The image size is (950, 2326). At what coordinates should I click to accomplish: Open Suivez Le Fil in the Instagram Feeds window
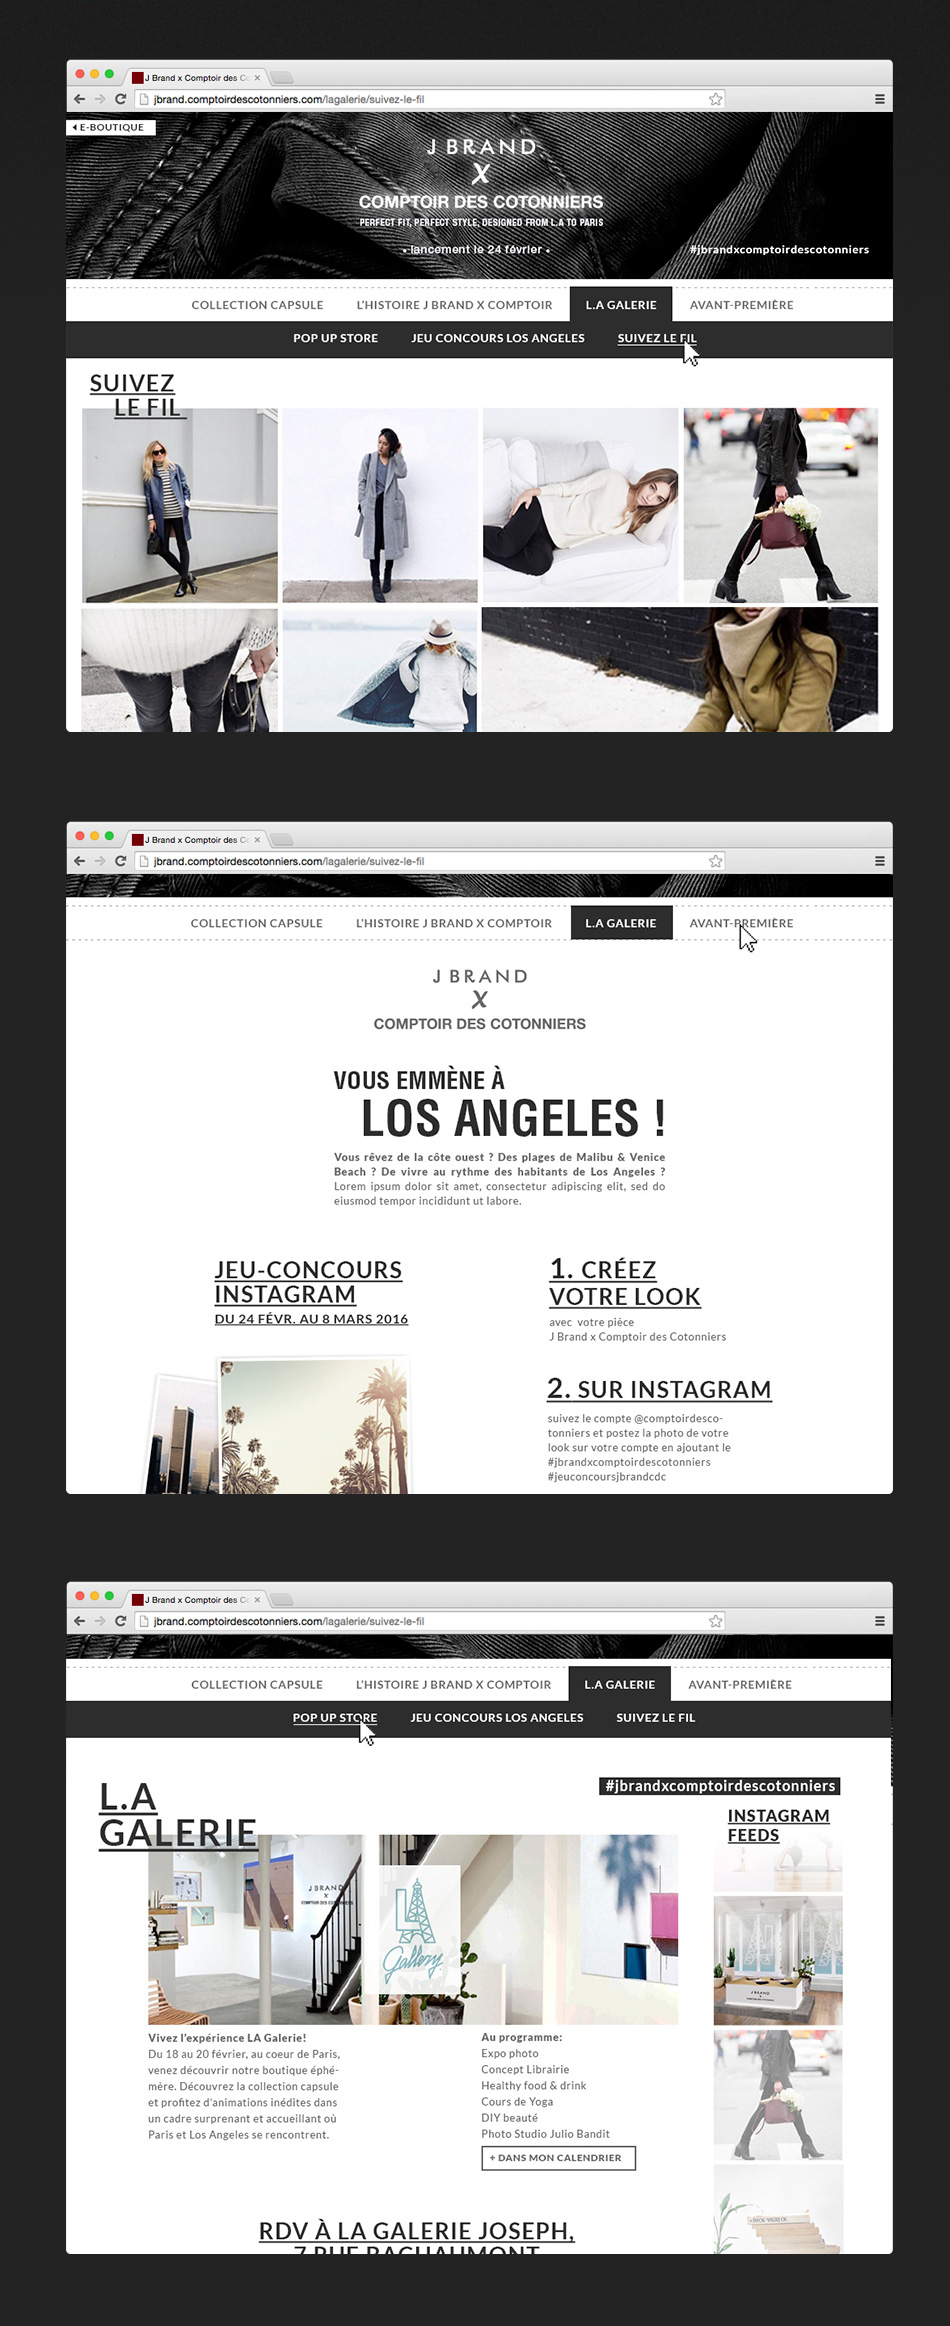coord(656,1717)
